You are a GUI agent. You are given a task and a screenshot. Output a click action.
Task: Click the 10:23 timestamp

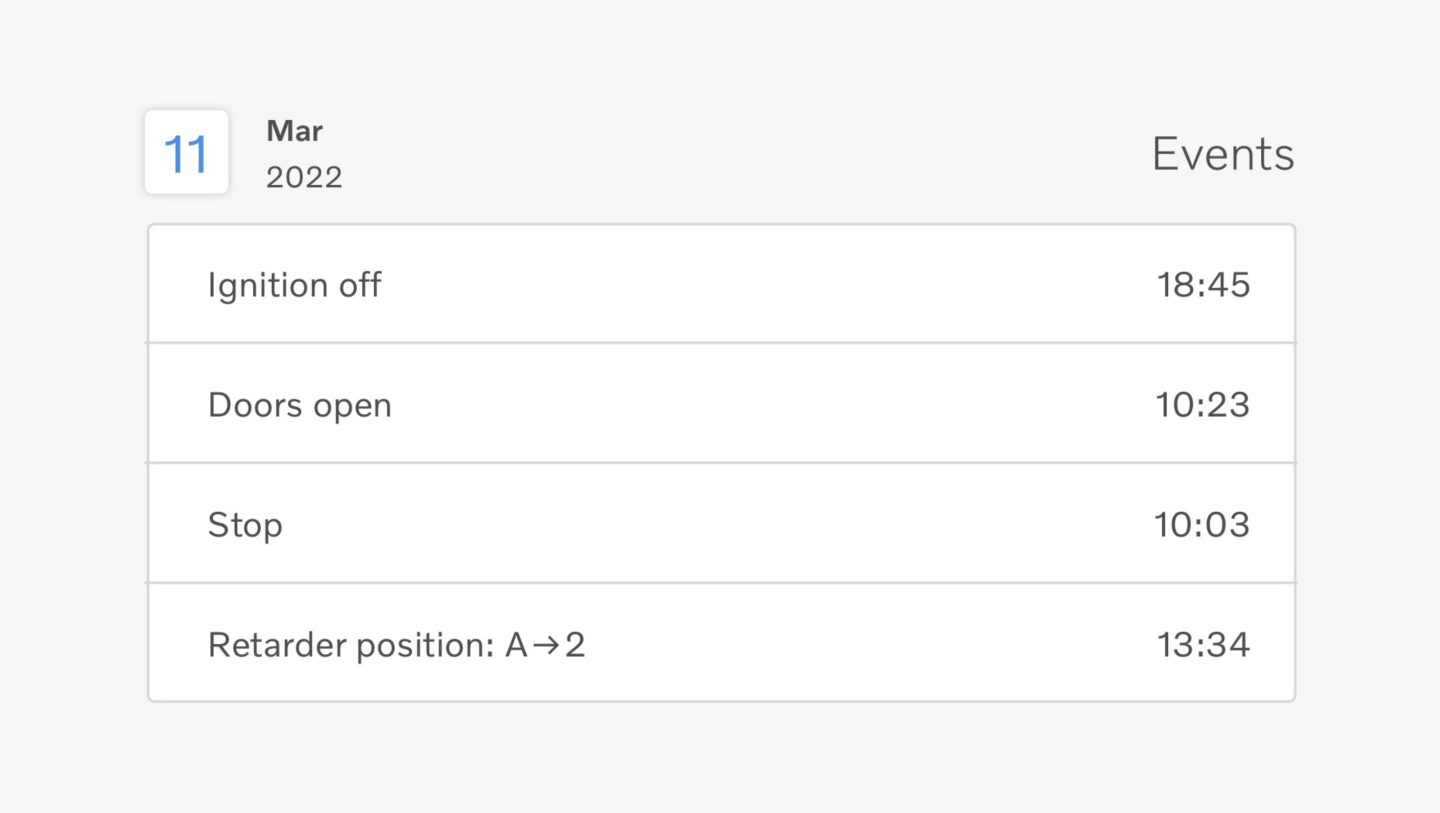1203,405
